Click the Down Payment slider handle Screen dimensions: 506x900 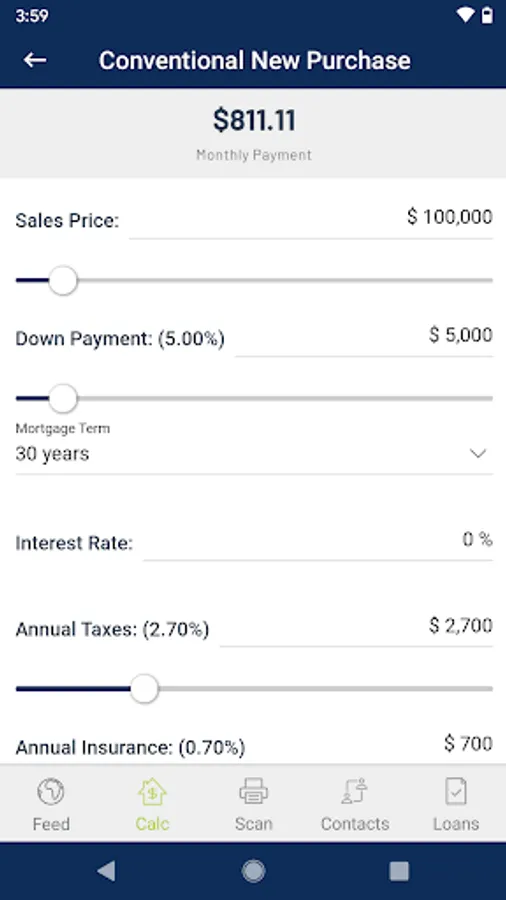(x=63, y=398)
